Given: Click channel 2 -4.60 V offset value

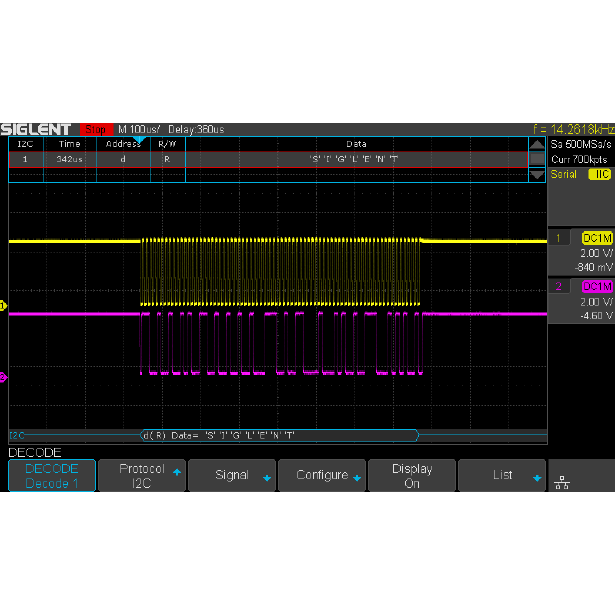Looking at the screenshot, I should tap(596, 316).
